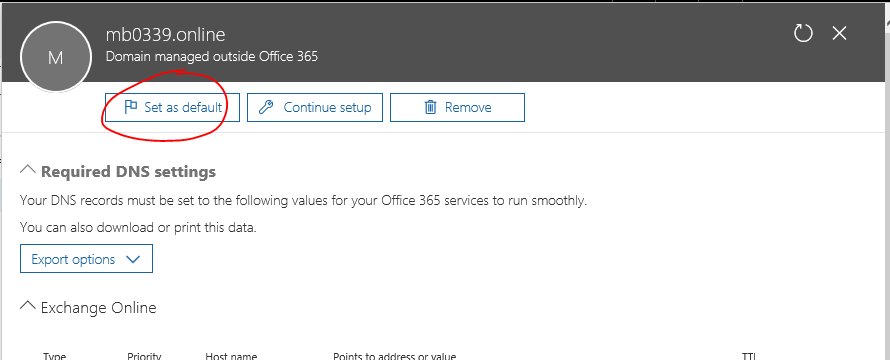
Task: Click the Set as default button
Action: [x=173, y=107]
